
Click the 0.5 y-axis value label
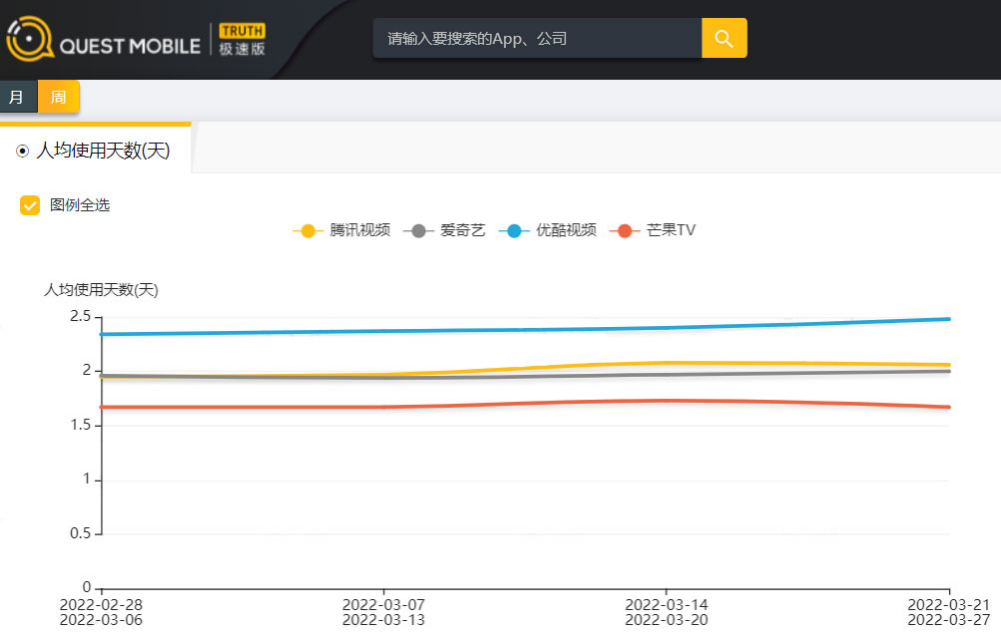click(x=80, y=533)
